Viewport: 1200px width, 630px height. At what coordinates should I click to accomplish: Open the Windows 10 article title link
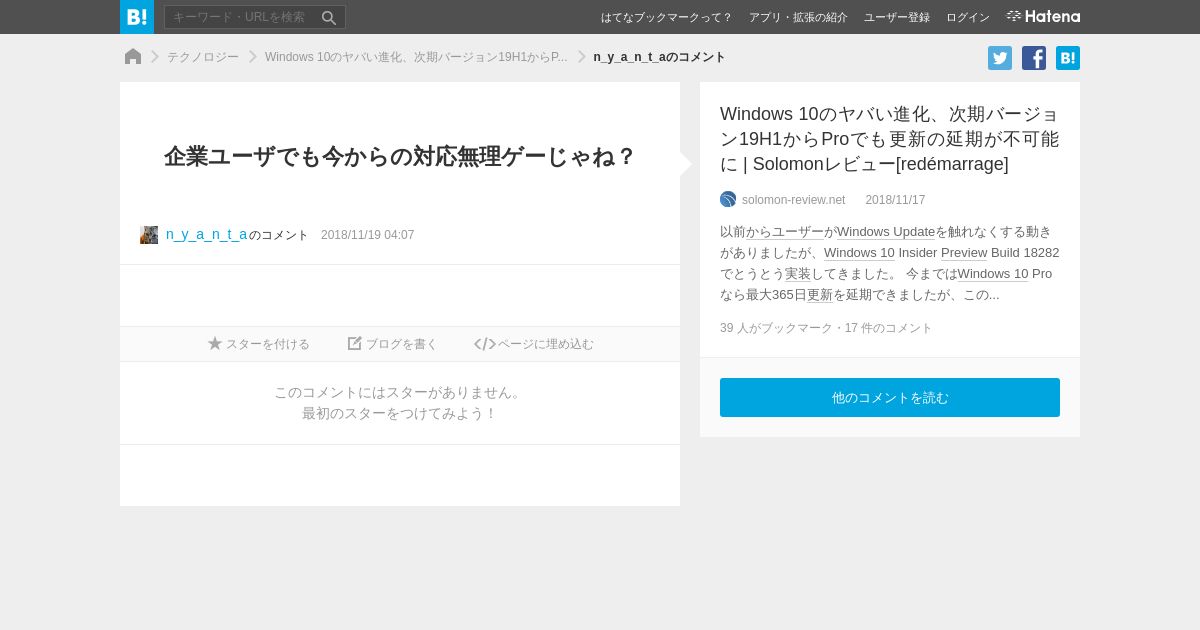click(x=889, y=139)
